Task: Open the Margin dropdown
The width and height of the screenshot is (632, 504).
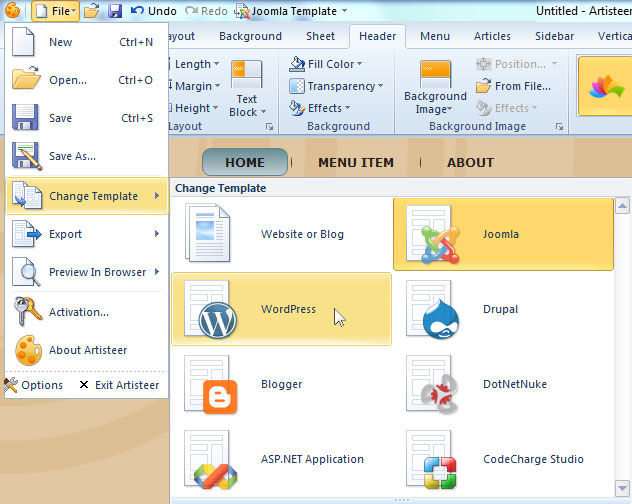Action: click(x=195, y=86)
